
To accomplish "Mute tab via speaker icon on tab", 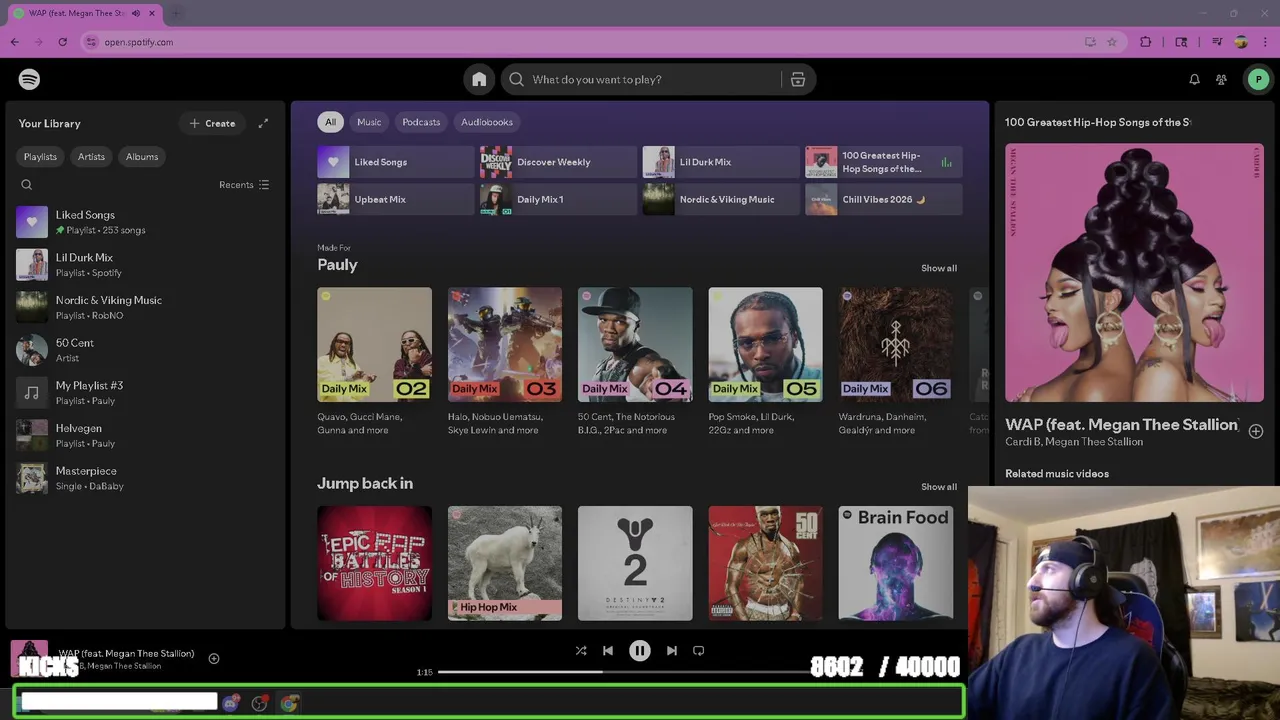I will pos(136,13).
